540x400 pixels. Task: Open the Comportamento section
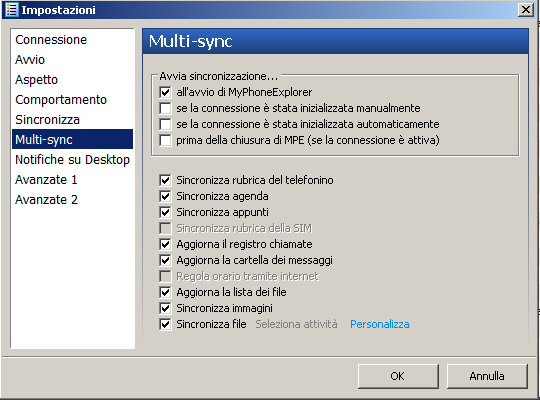point(61,100)
